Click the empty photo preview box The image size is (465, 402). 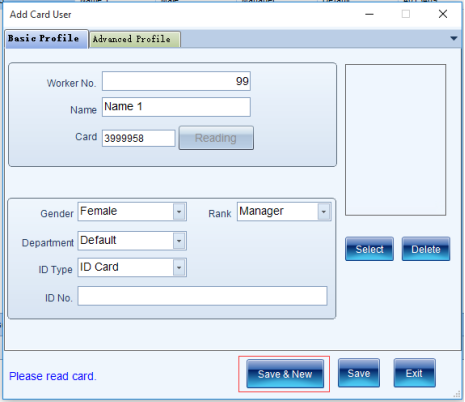click(x=395, y=140)
